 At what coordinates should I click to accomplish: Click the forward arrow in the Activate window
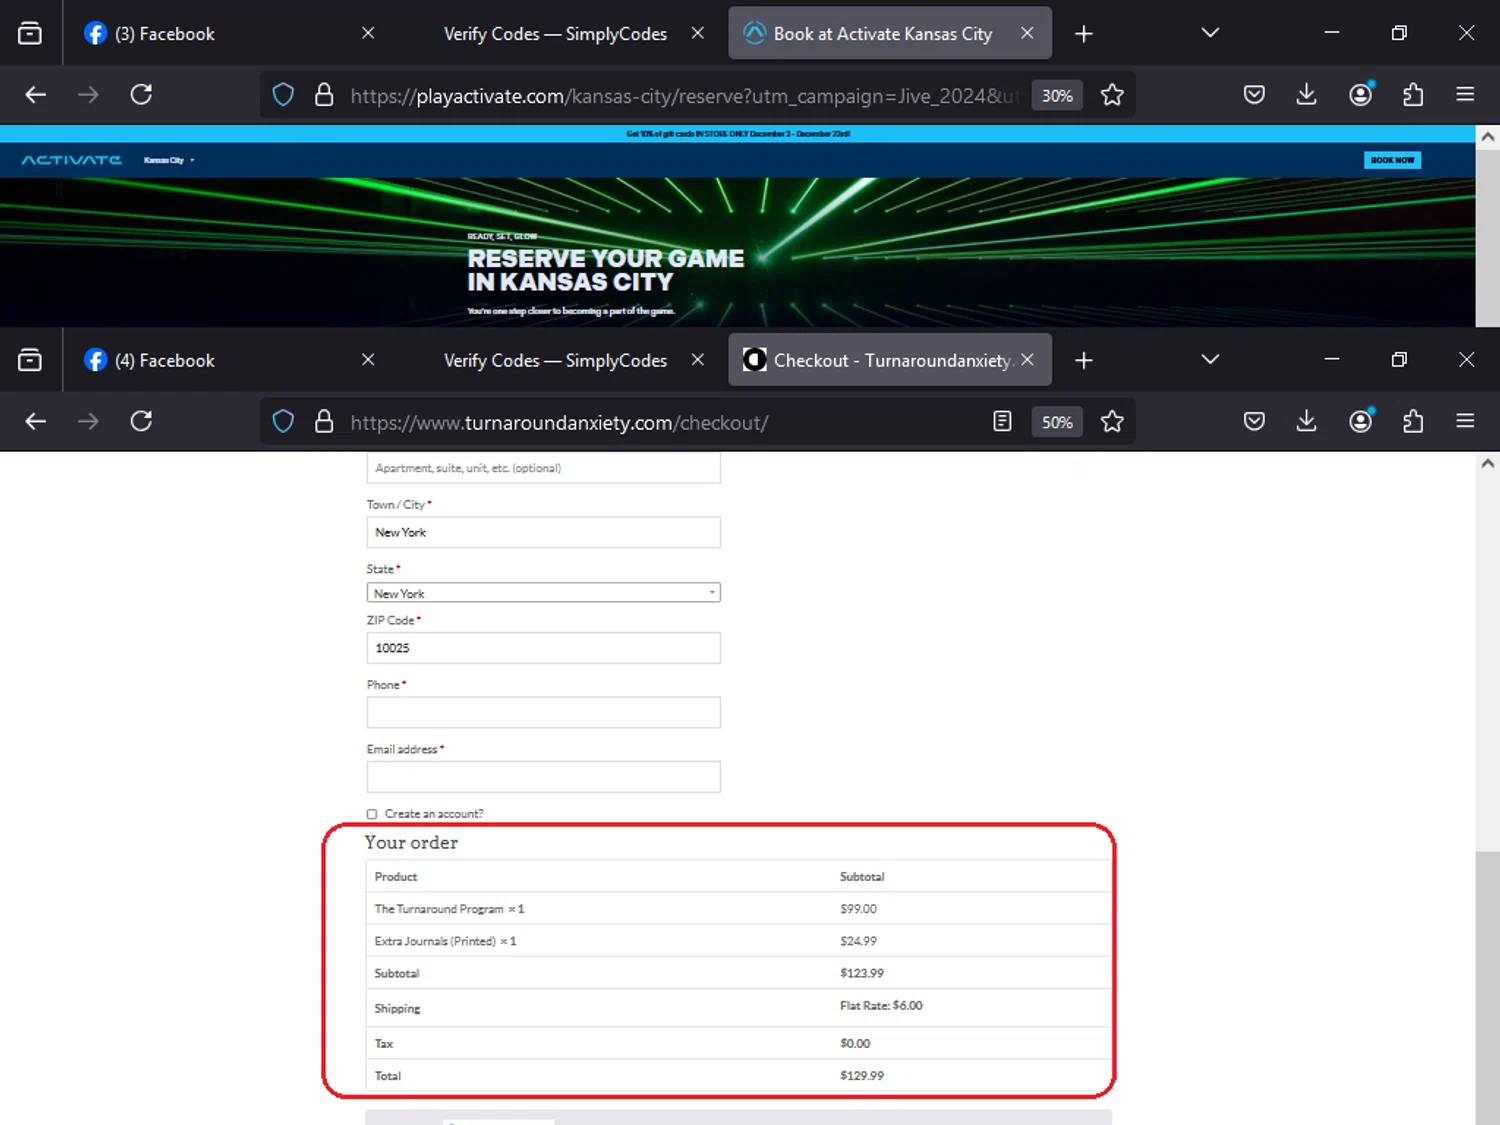coord(88,95)
